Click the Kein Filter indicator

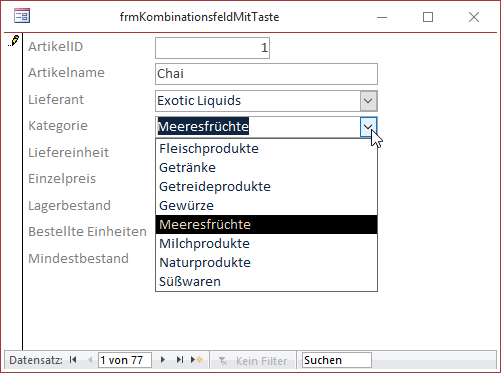[x=253, y=361]
